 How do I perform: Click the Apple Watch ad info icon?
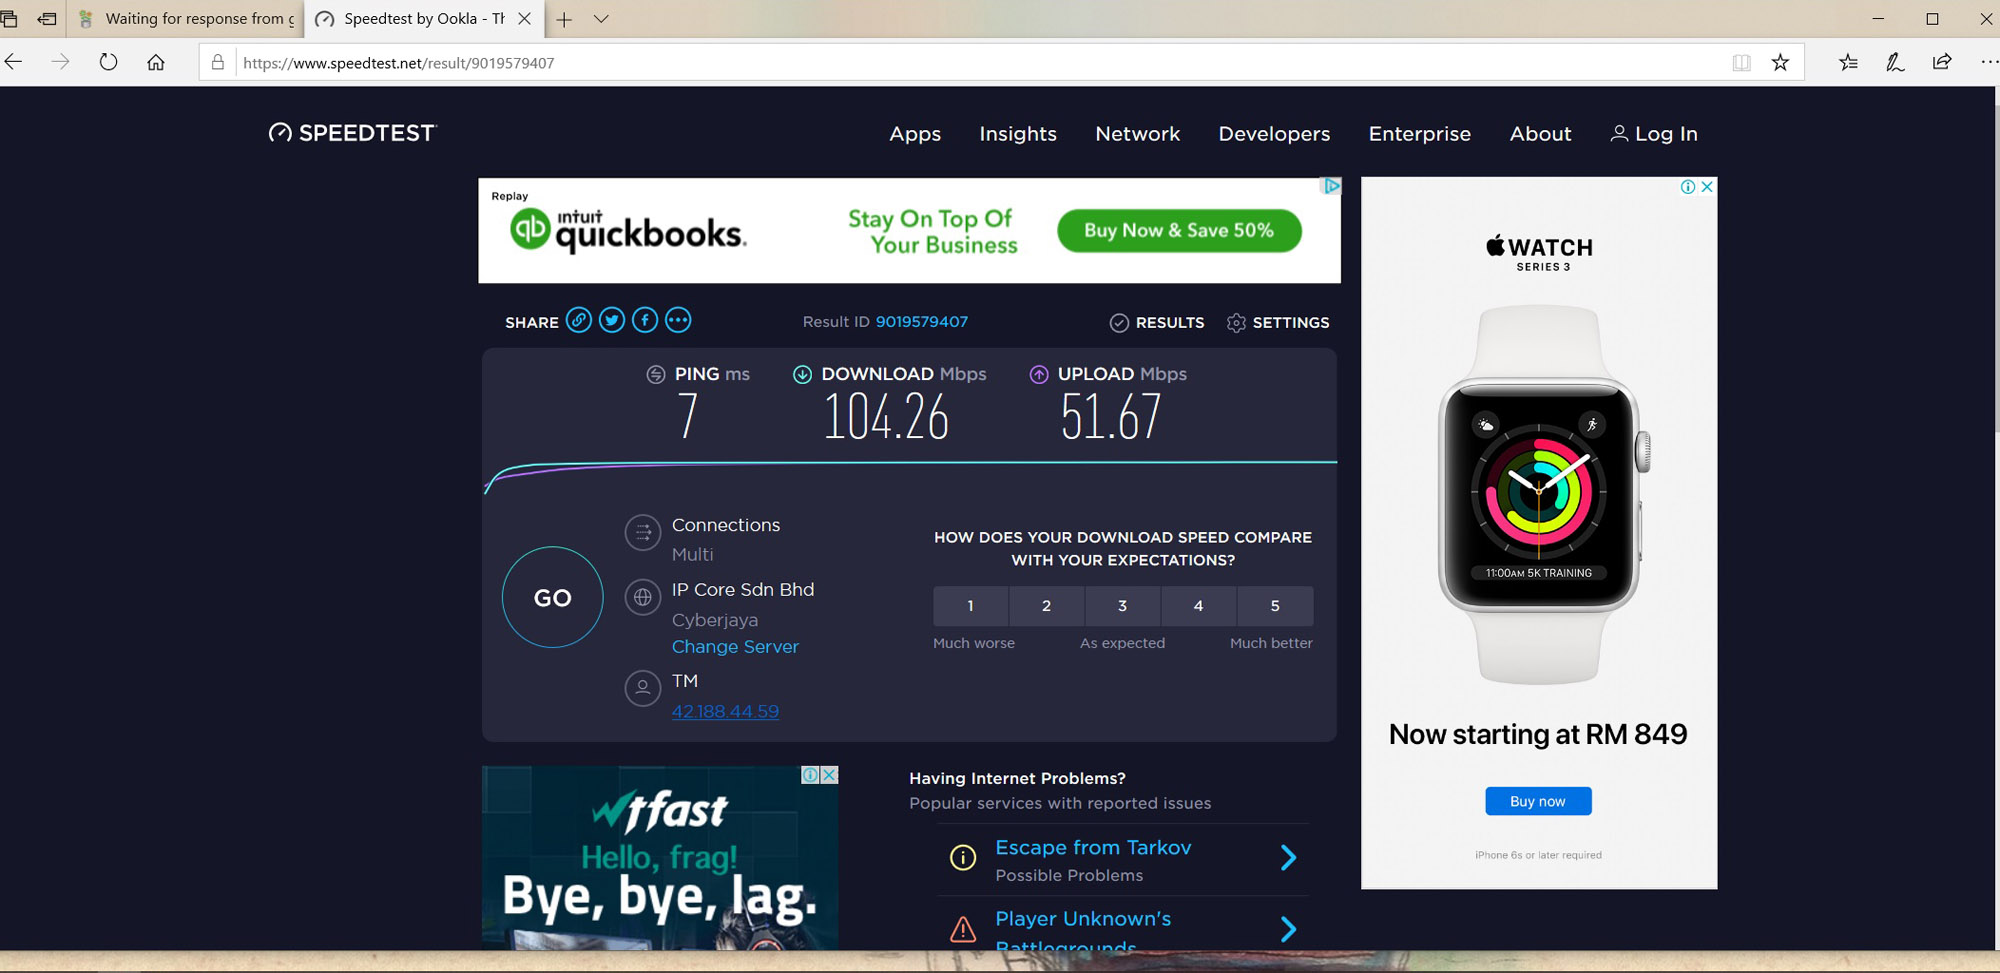pyautogui.click(x=1688, y=186)
